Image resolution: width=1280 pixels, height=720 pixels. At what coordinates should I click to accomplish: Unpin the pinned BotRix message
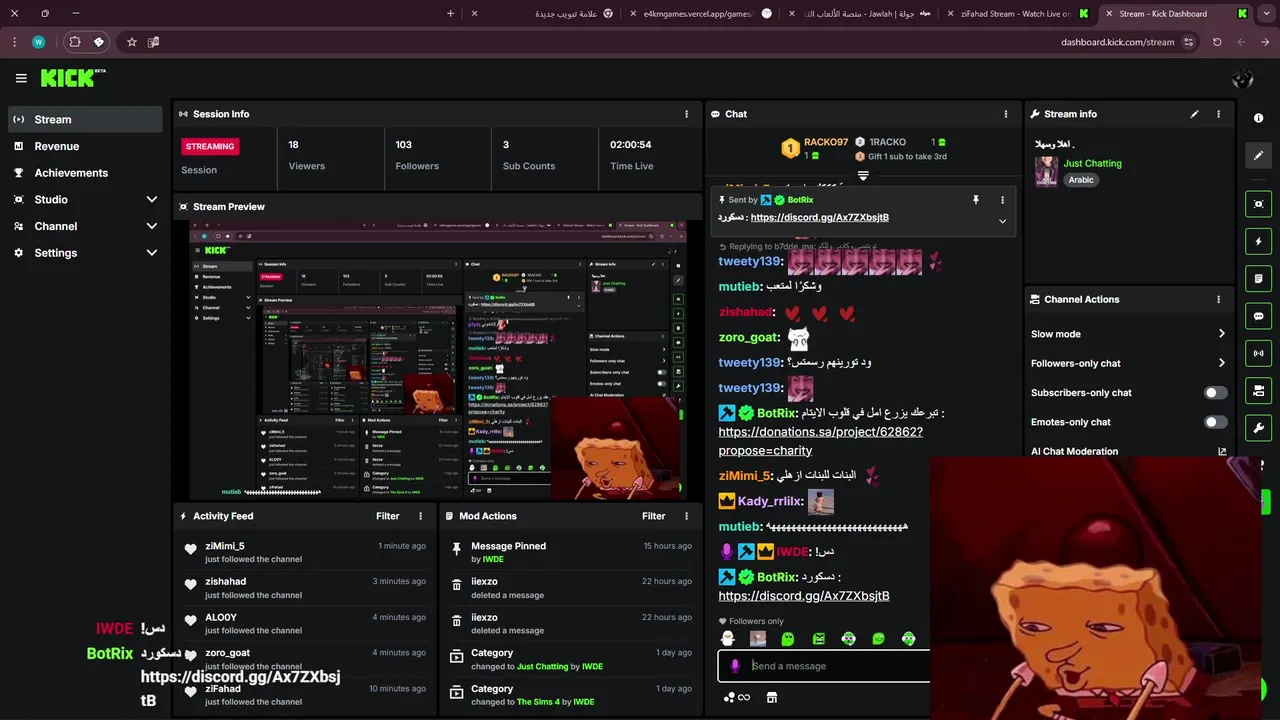click(x=976, y=200)
